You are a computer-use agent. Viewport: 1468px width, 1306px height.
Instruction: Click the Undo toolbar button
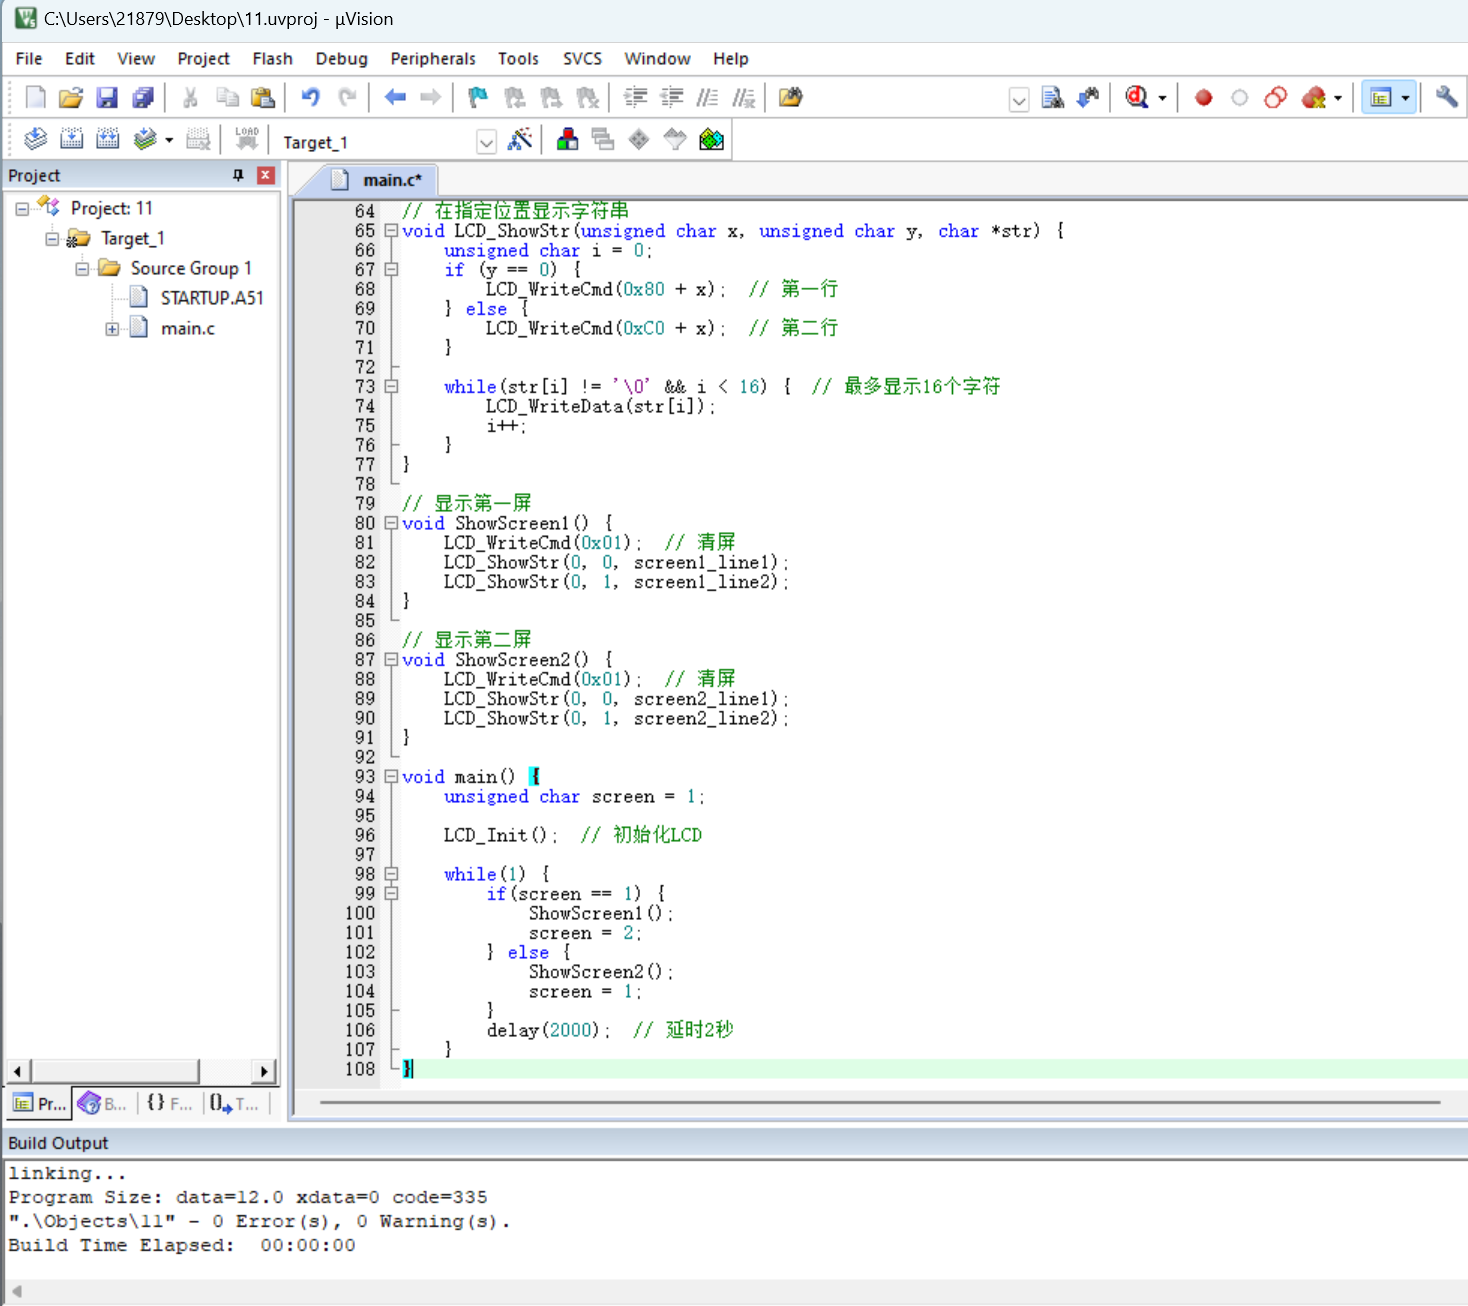pos(311,96)
